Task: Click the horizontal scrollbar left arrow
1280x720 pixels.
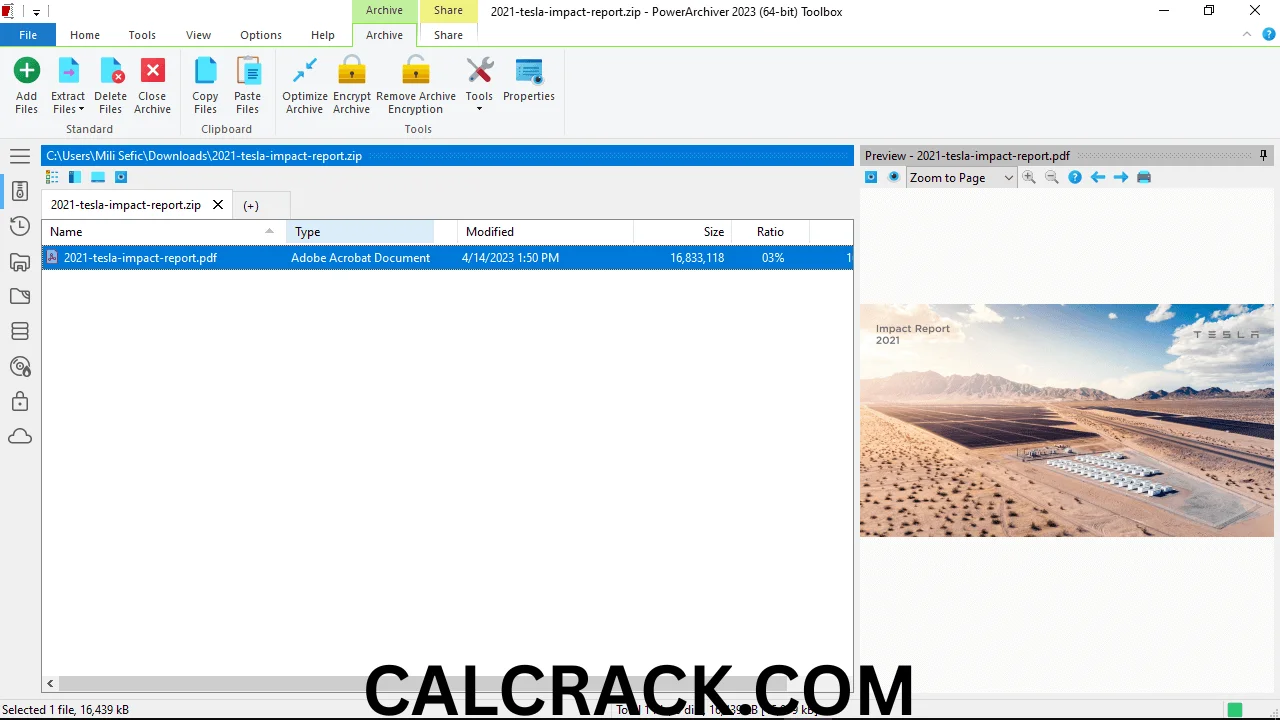Action: (x=50, y=684)
